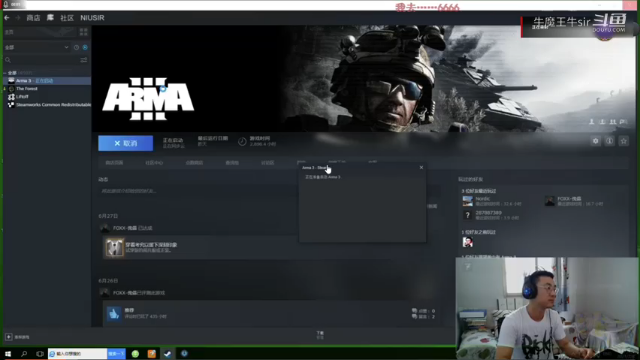Screen dimensions: 640x360
Task: Click the taskbar web search input box
Action: coord(78,353)
